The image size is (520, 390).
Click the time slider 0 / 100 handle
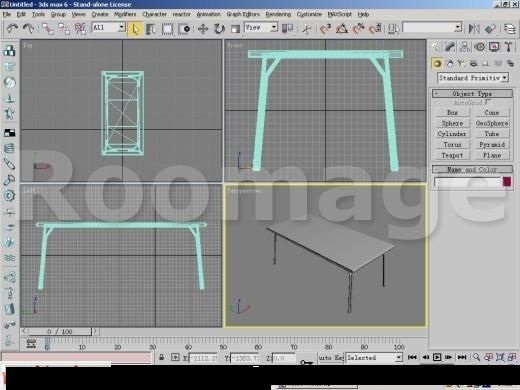point(60,332)
